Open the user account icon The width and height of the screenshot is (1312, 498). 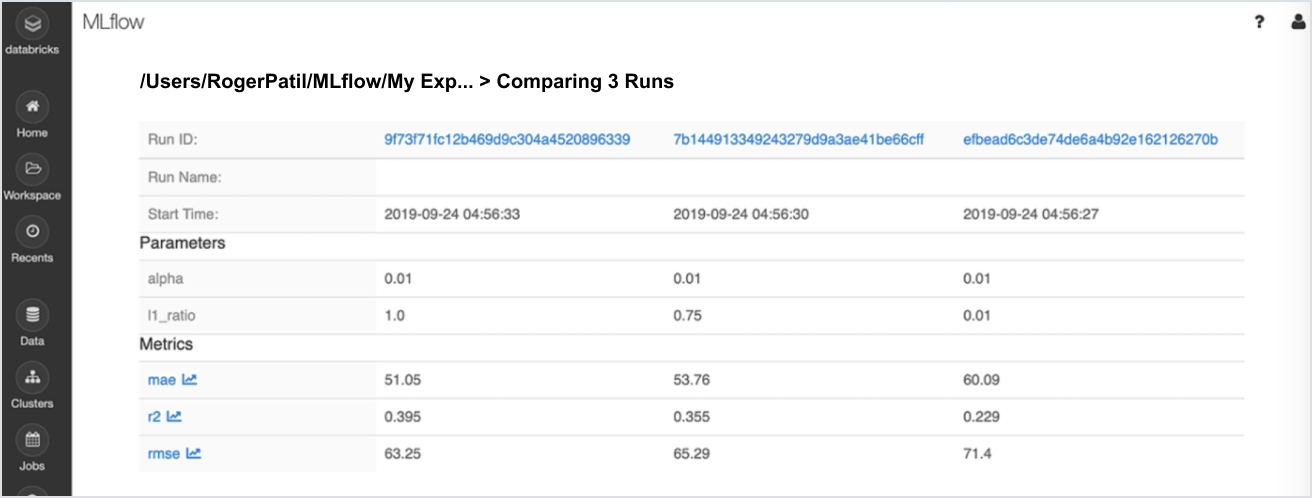pos(1298,23)
